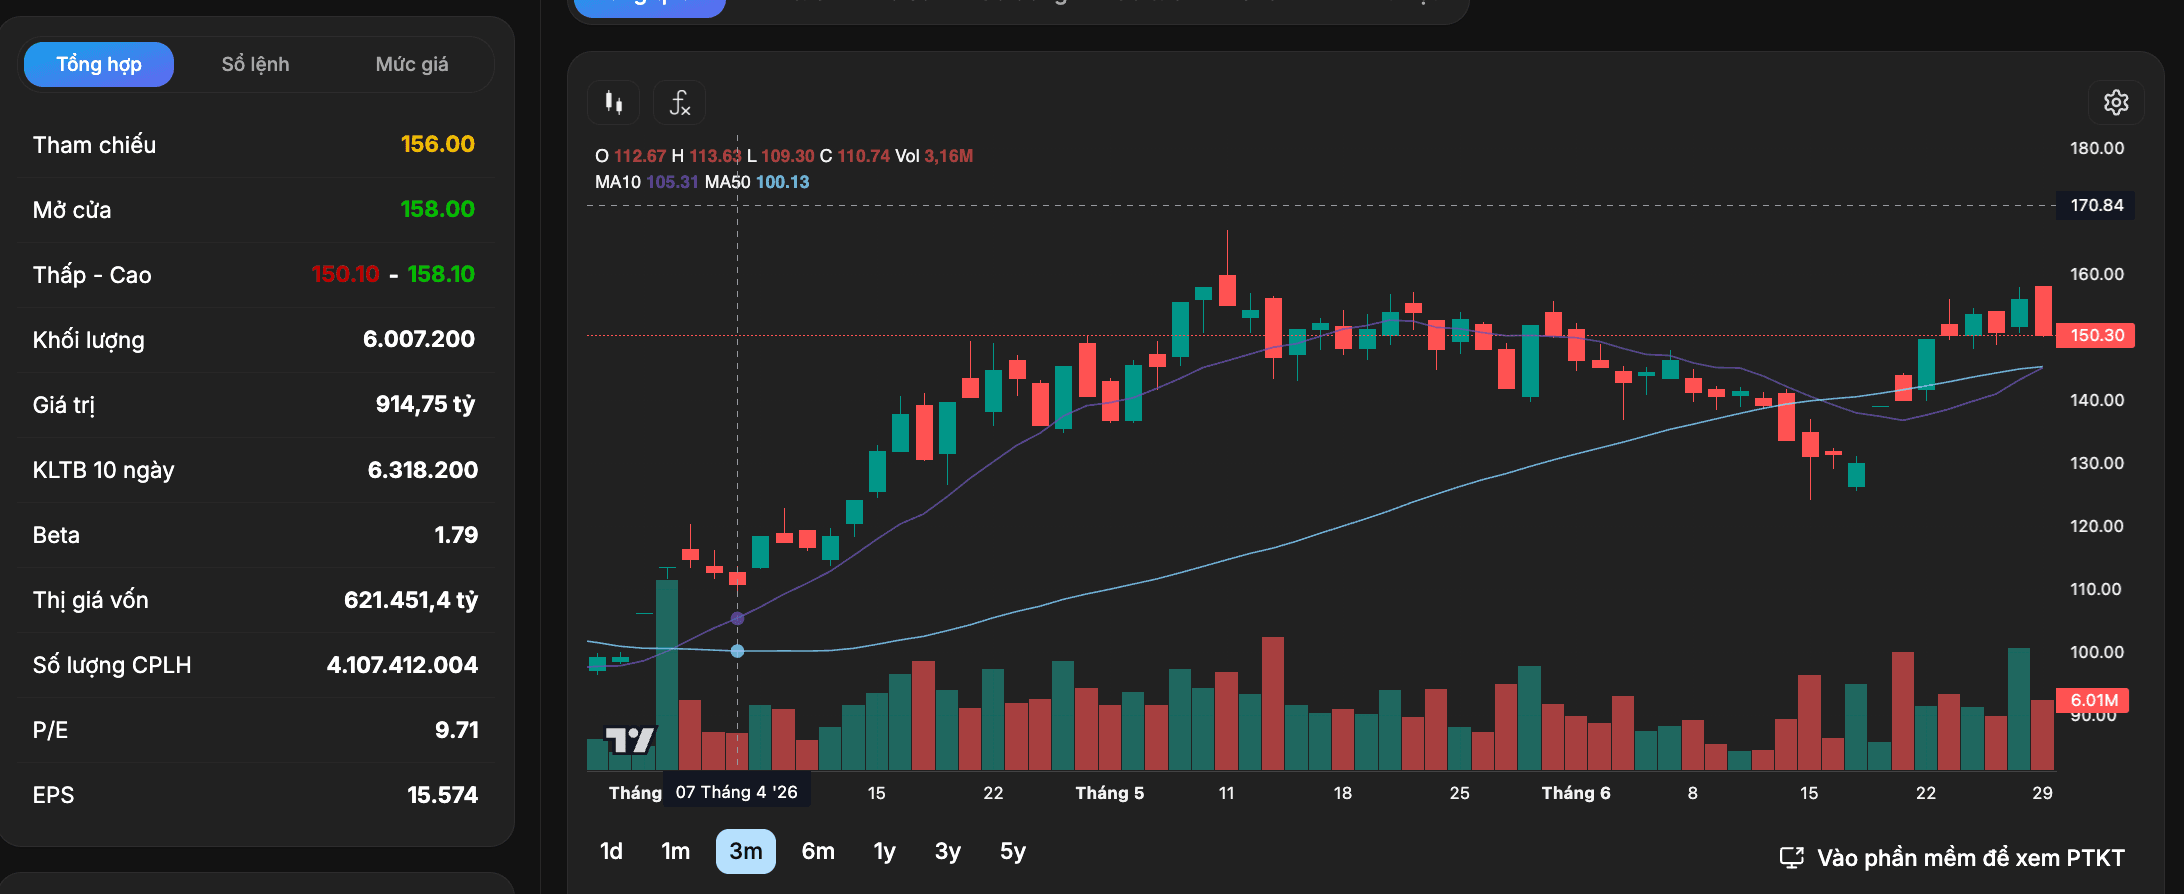This screenshot has width=2184, height=894.
Task: Choose the 3y chart range
Action: tap(948, 851)
